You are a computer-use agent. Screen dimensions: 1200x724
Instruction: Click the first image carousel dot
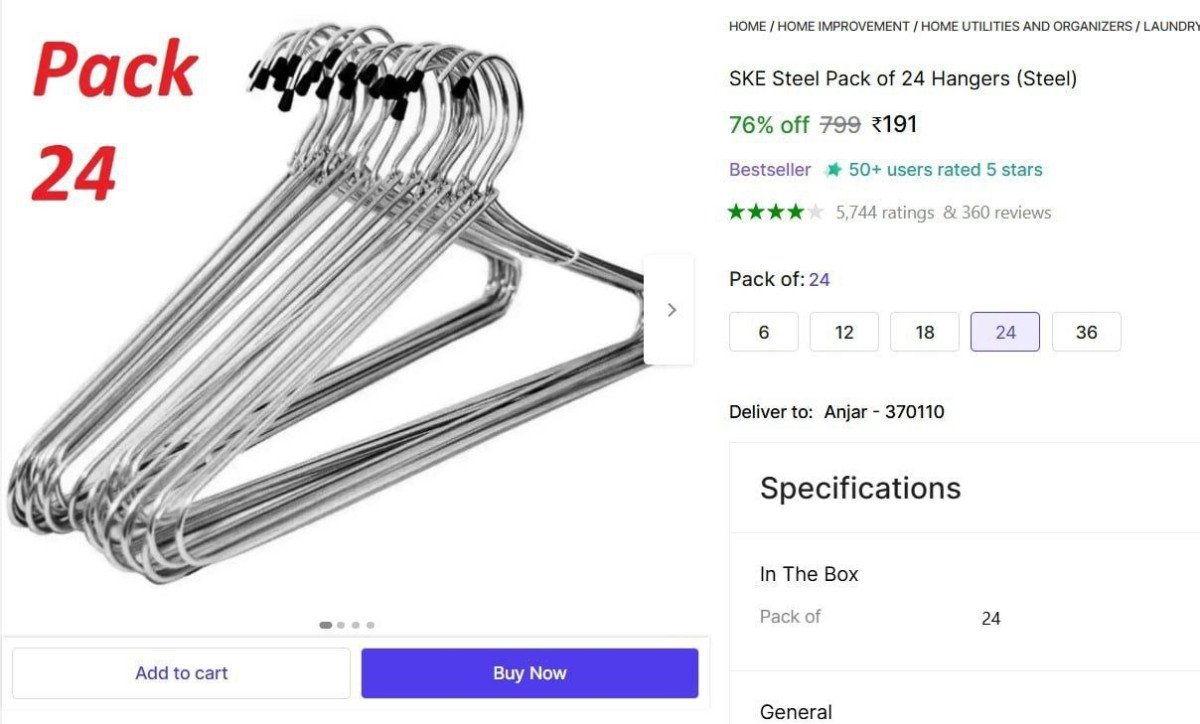click(x=326, y=625)
